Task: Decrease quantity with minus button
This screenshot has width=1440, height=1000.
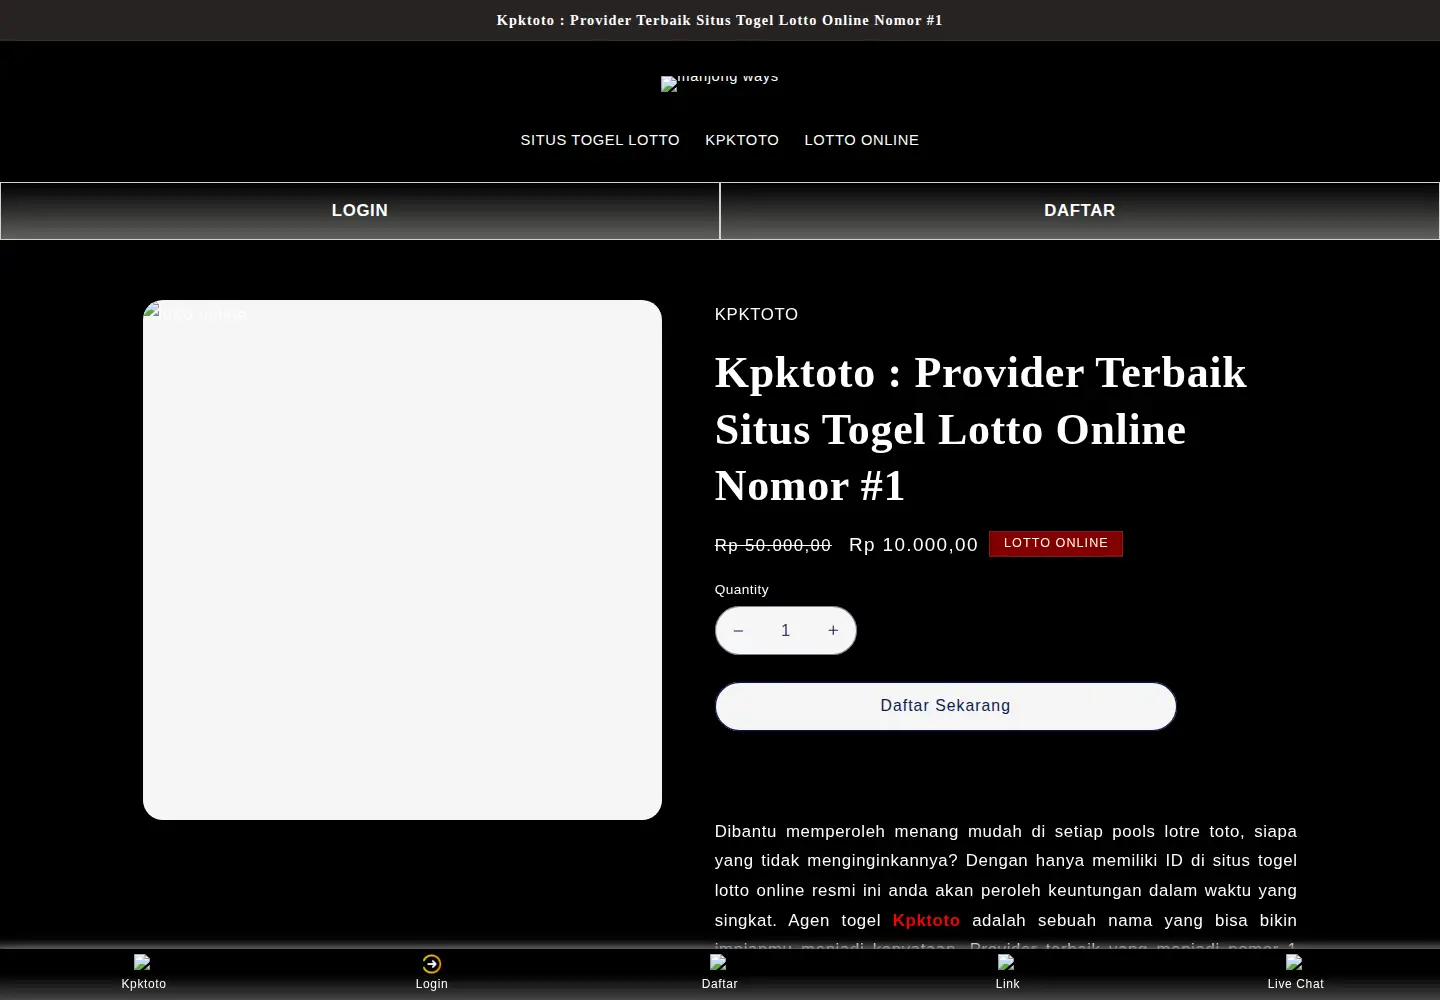Action: [x=738, y=631]
